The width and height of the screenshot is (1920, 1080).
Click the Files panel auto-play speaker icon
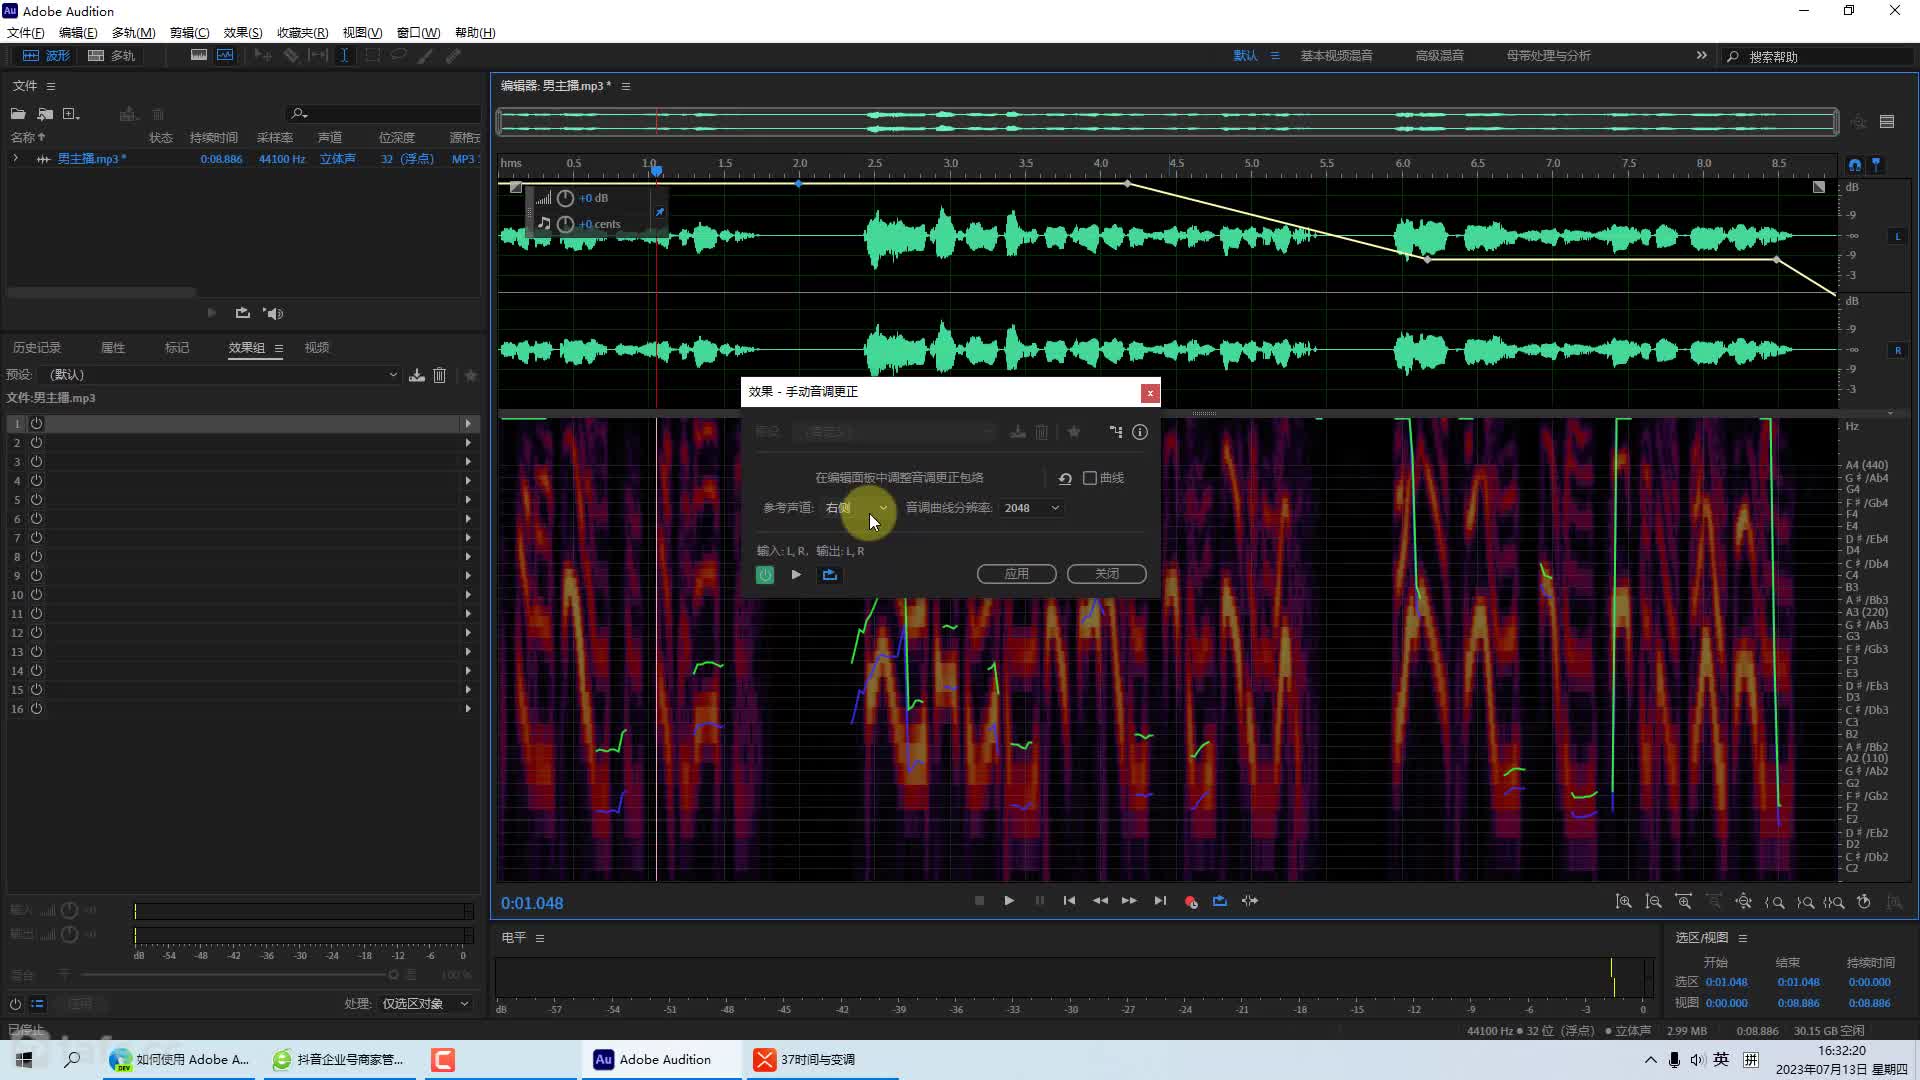[x=273, y=313]
